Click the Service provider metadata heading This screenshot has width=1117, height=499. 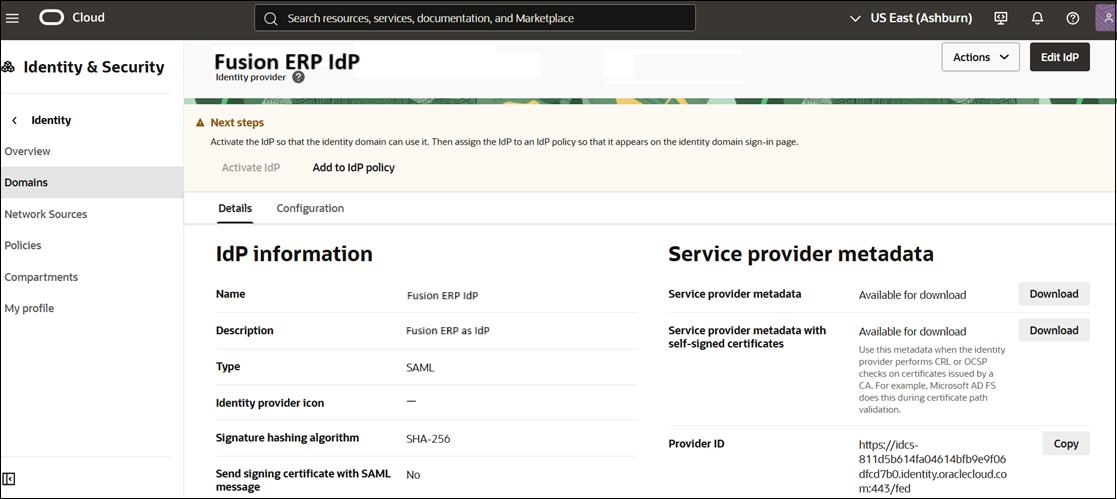click(801, 254)
